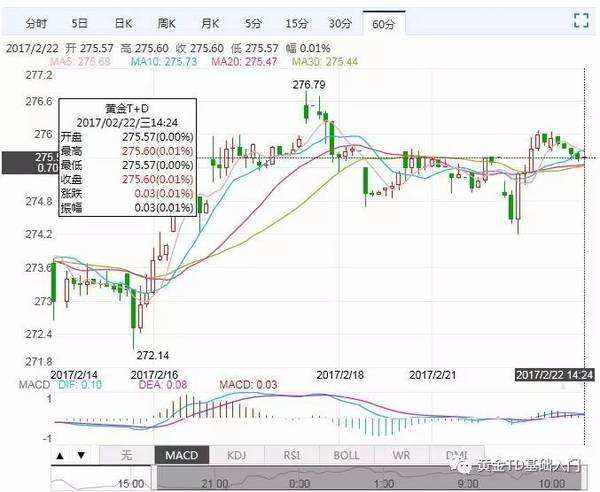
Task: Click the DEA: 0.08 value
Action: 163,384
